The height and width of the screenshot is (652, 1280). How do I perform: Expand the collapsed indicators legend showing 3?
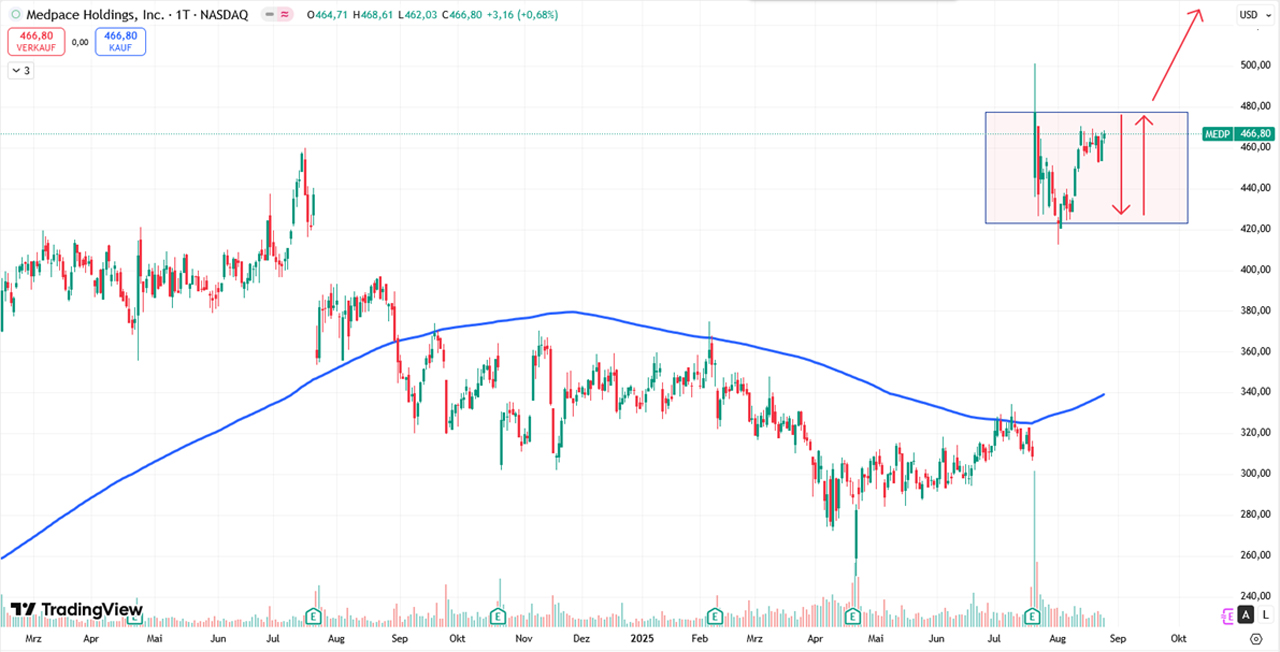20,70
